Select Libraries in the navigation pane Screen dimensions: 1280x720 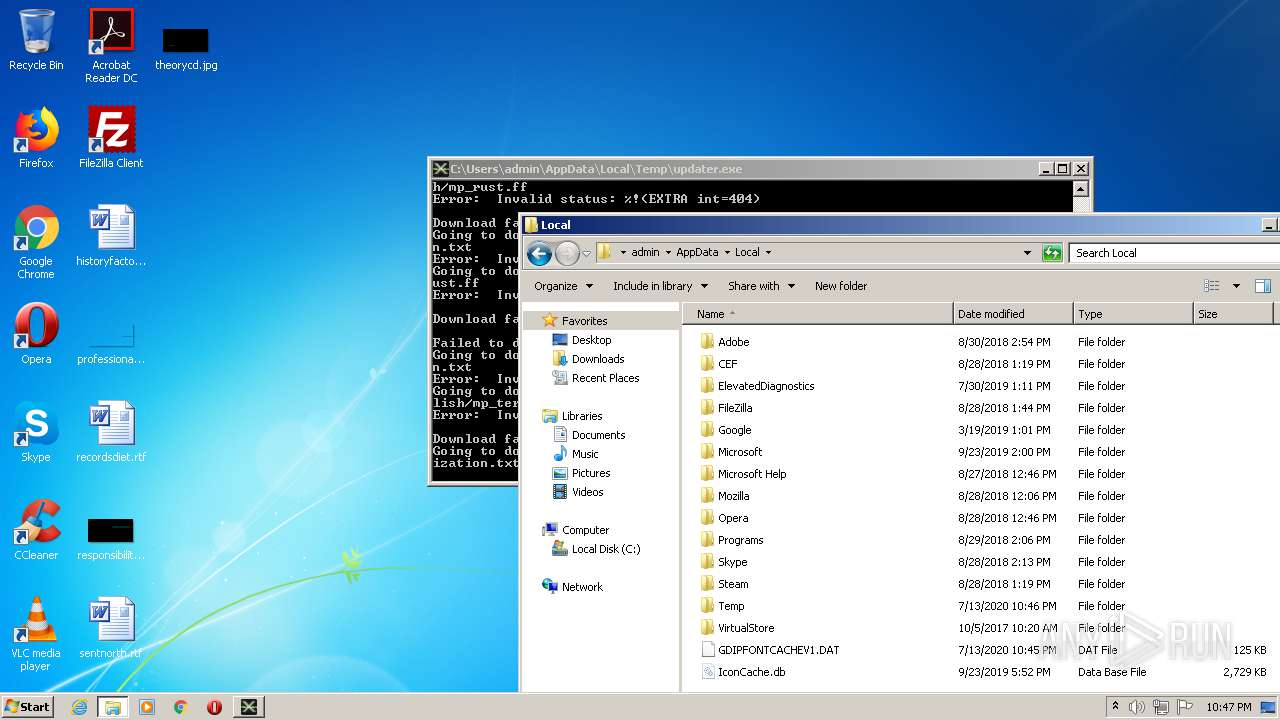581,416
